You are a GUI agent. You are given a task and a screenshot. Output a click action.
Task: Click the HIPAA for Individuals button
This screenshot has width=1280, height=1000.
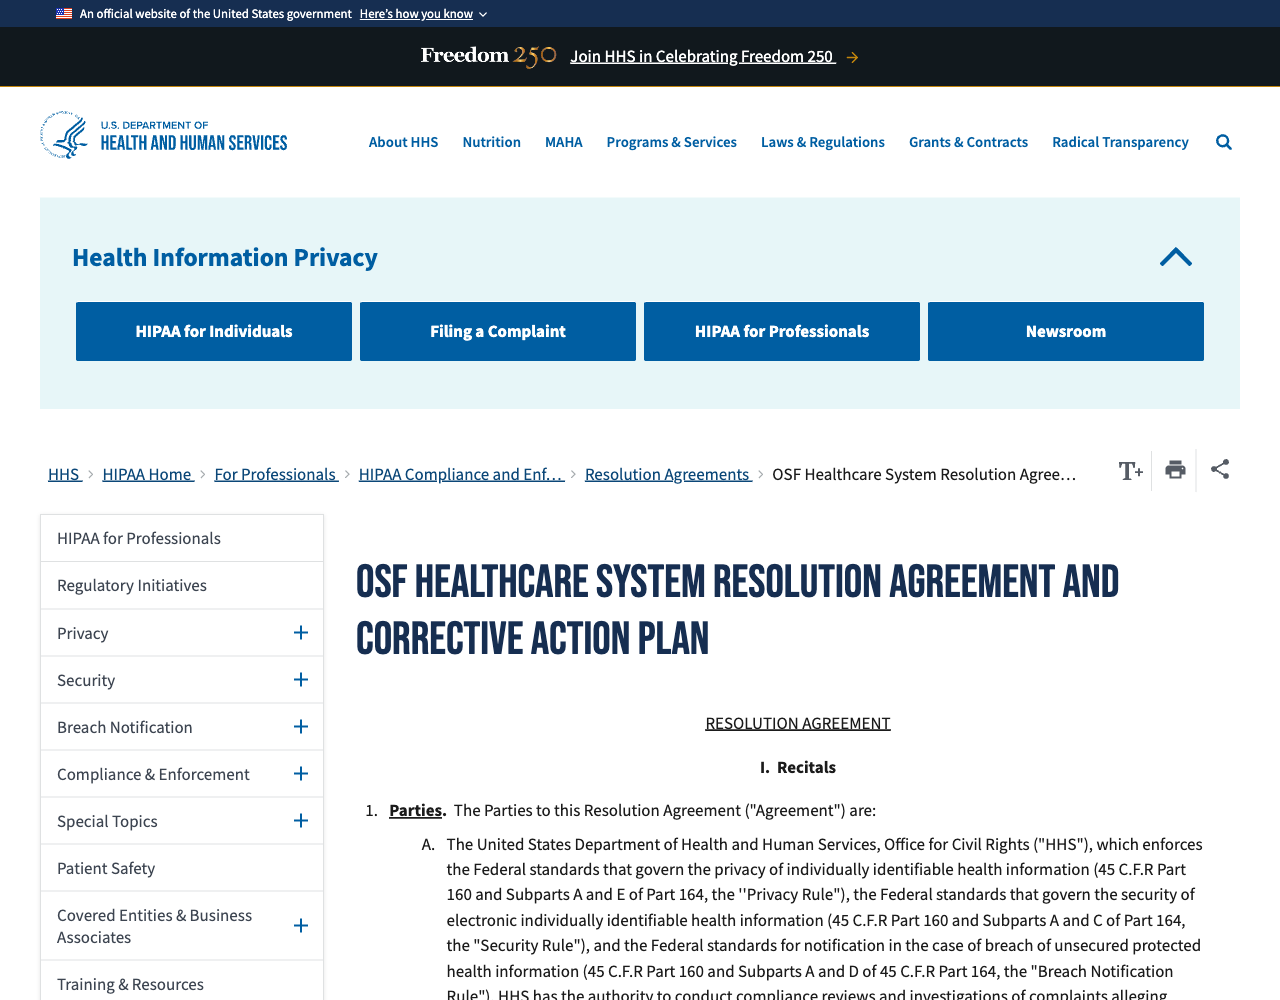[214, 331]
